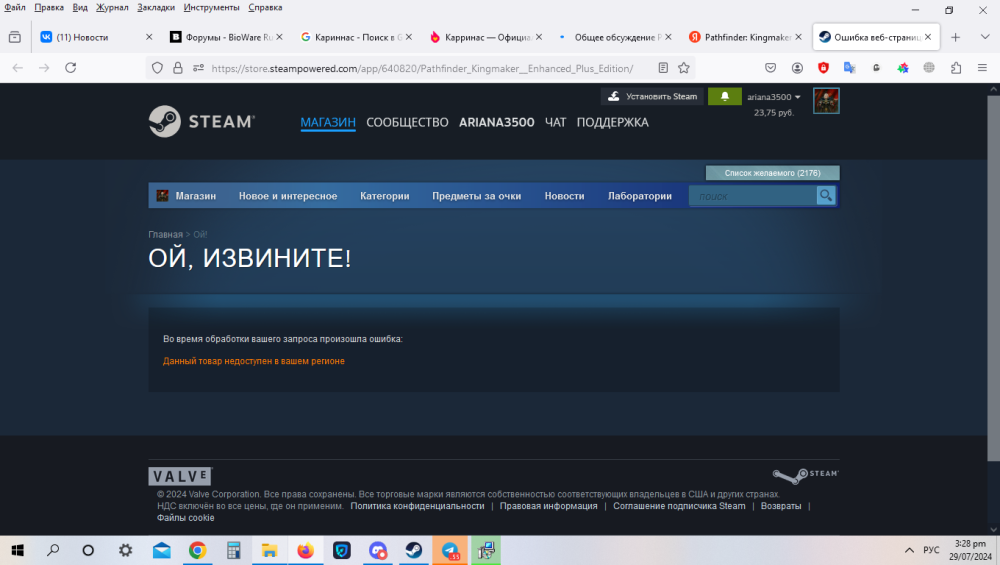Open the Правка menu

tap(49, 8)
